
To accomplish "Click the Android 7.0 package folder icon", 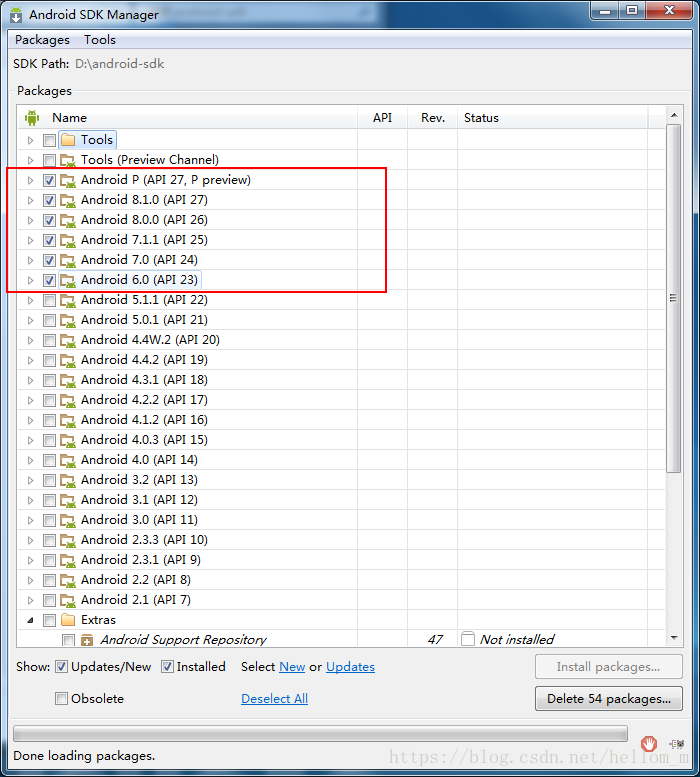I will tap(68, 260).
